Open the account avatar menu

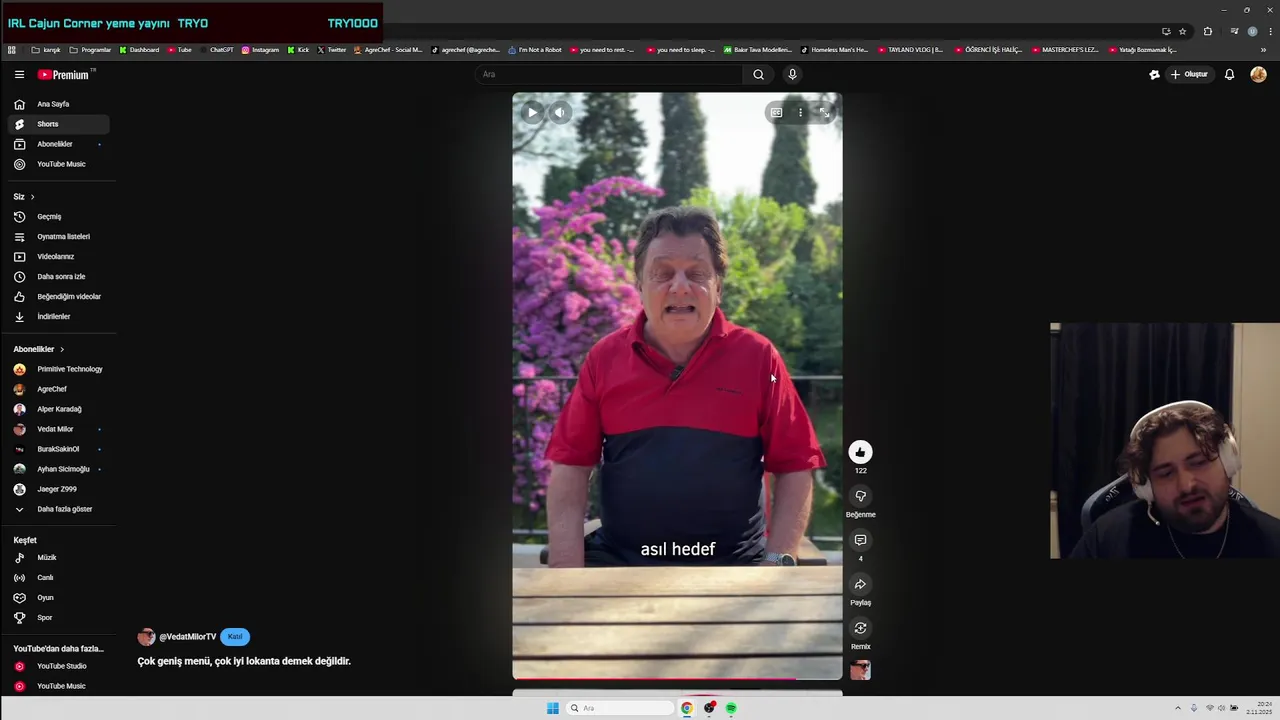click(1258, 75)
